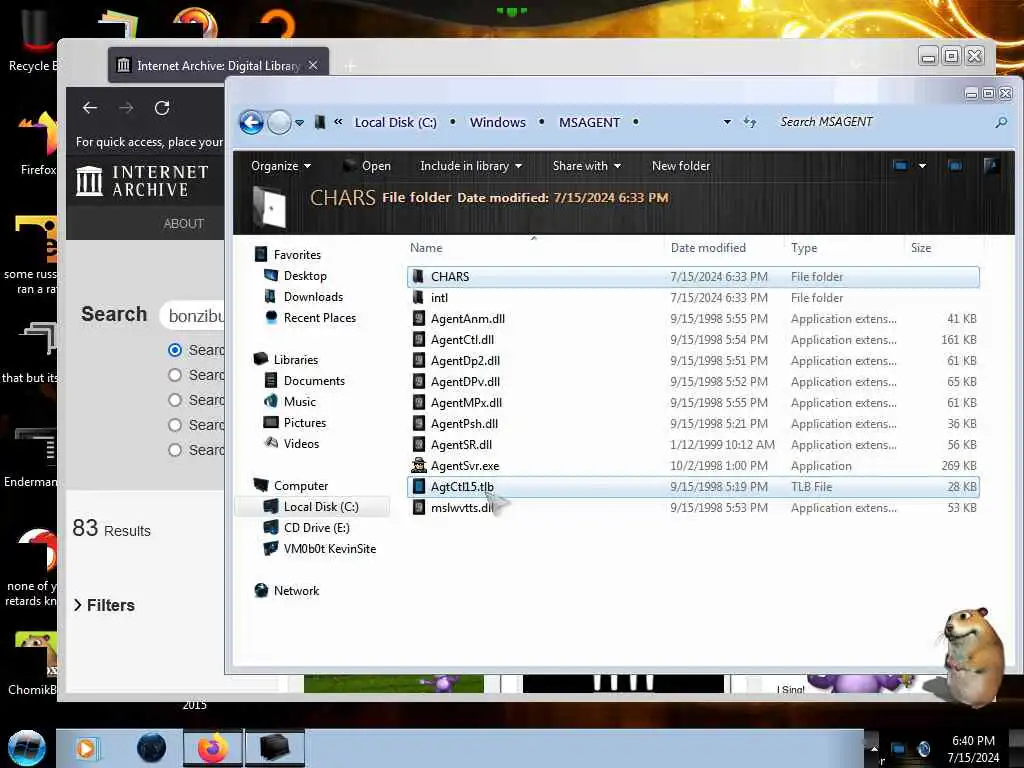This screenshot has height=768, width=1024.
Task: Click the magnifier icon in Explorer search
Action: point(1001,122)
